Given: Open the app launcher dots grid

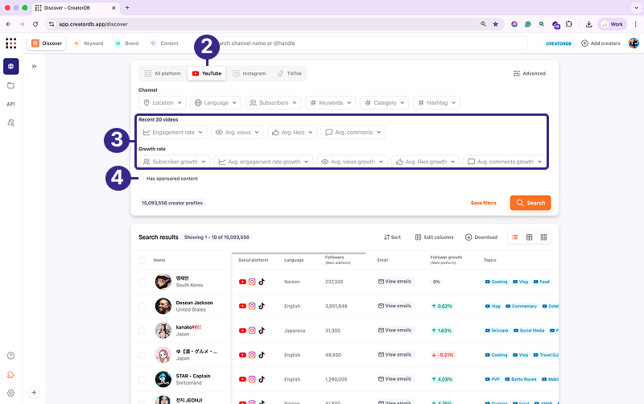Looking at the screenshot, I should coord(11,43).
